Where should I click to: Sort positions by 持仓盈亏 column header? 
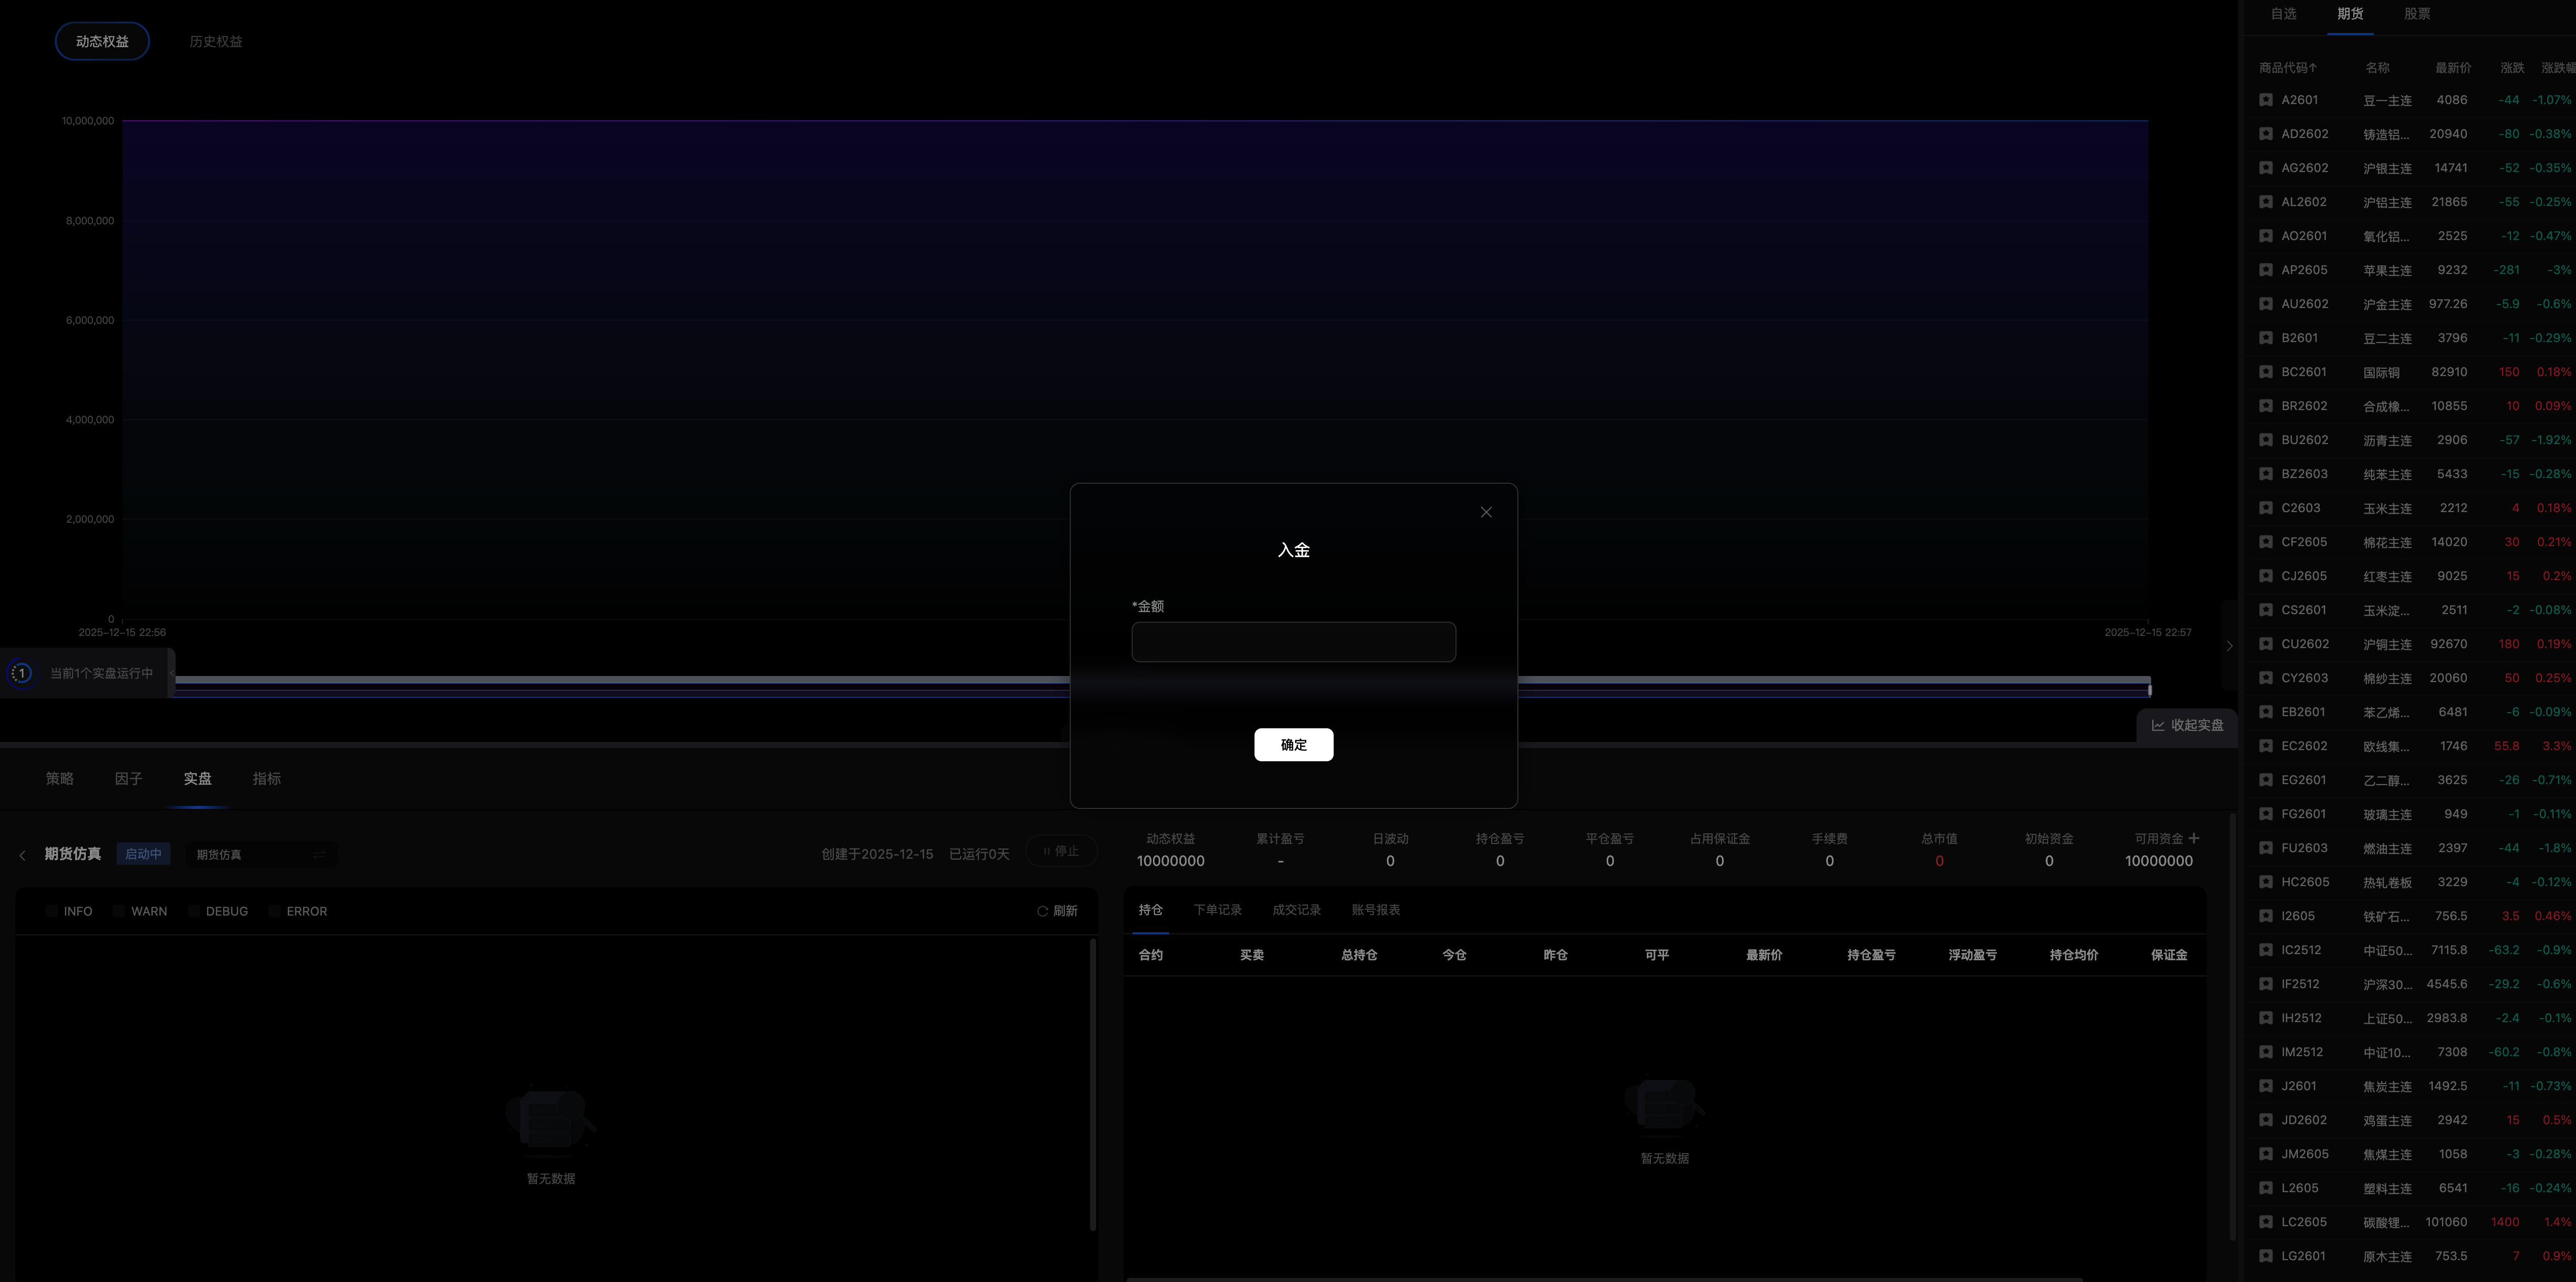click(x=1871, y=955)
